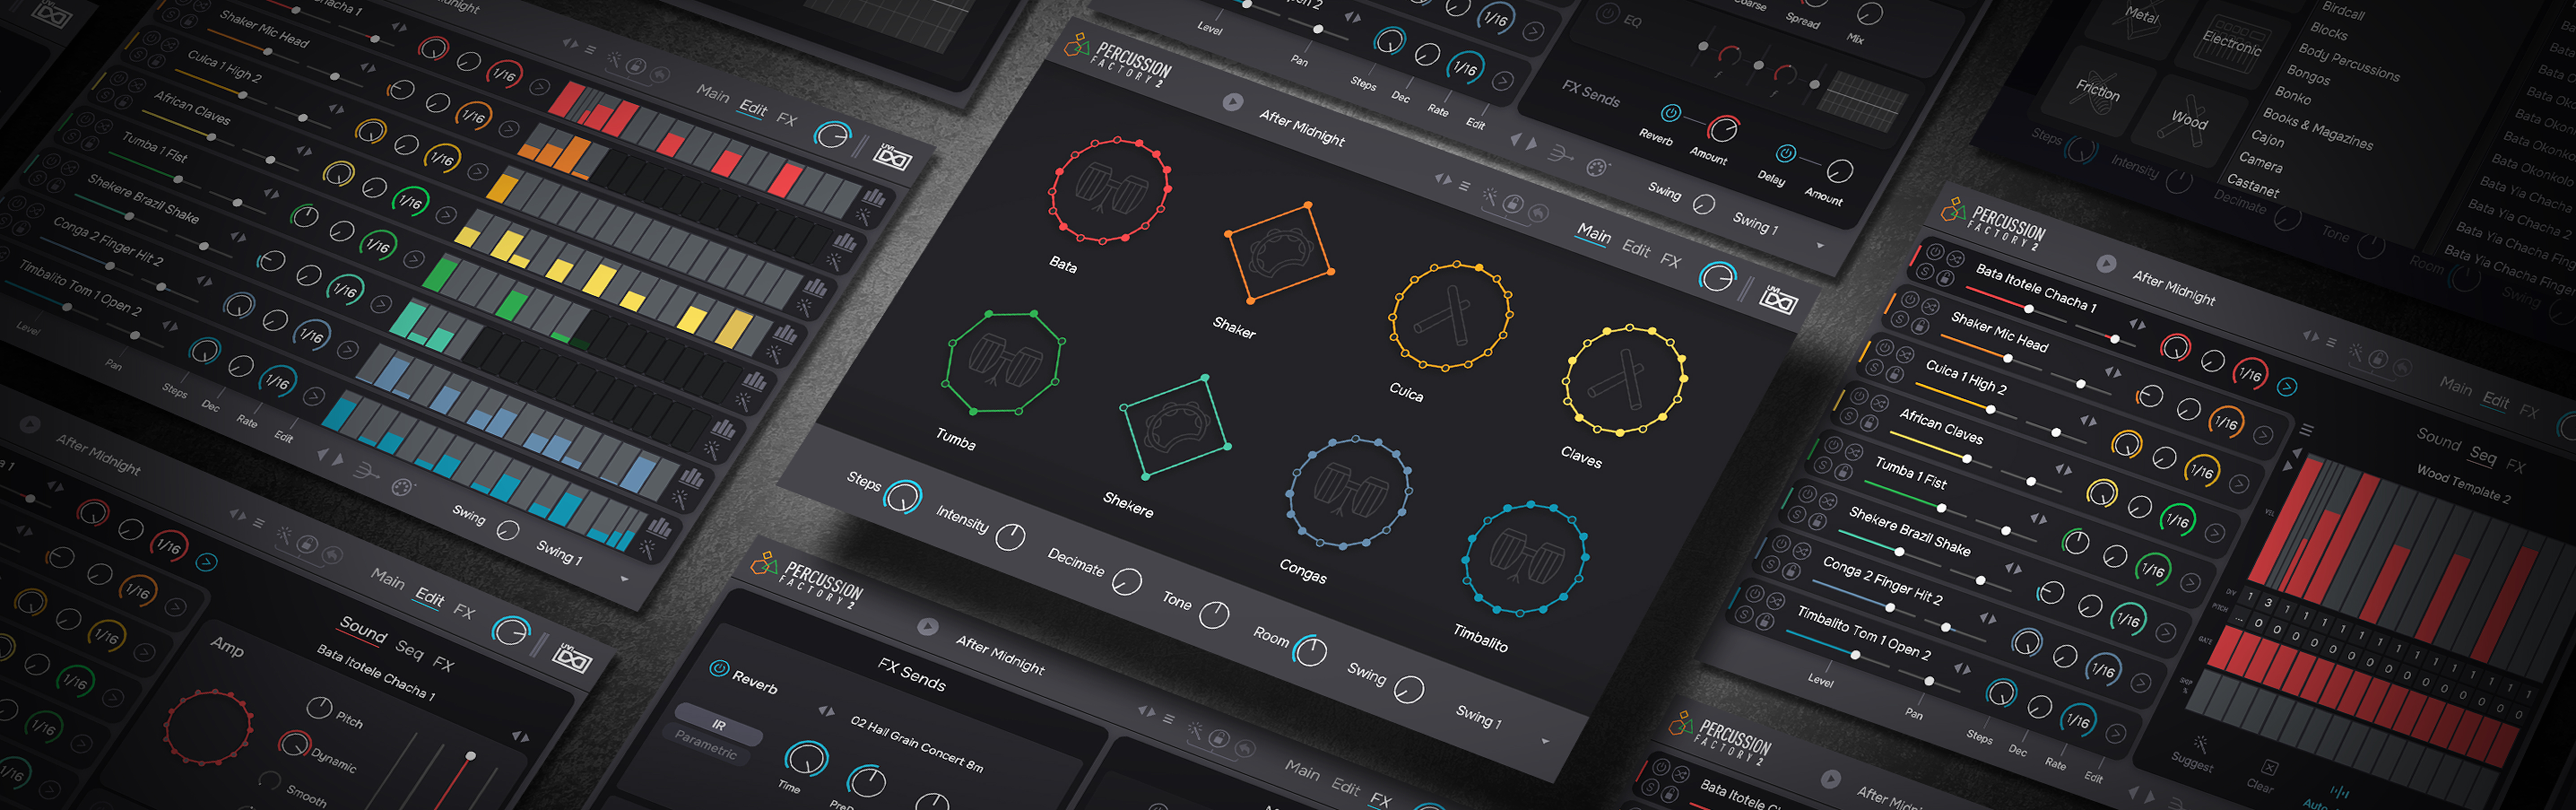Switch to the FX tab in the Main view window
The image size is (2576, 810).
click(x=1670, y=260)
